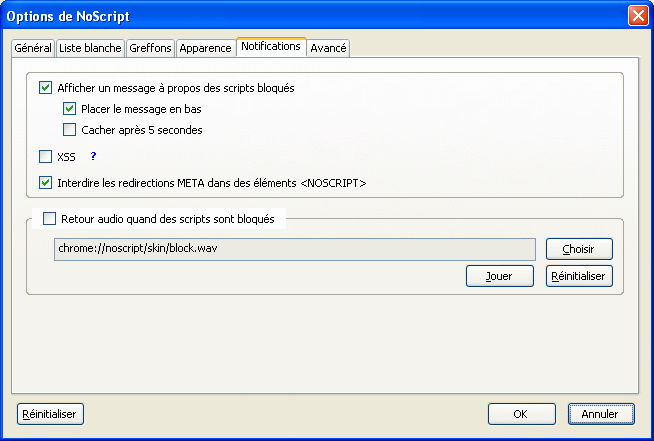Uncheck 'Interdire les redirections META' option
This screenshot has width=654, height=441.
click(x=45, y=183)
